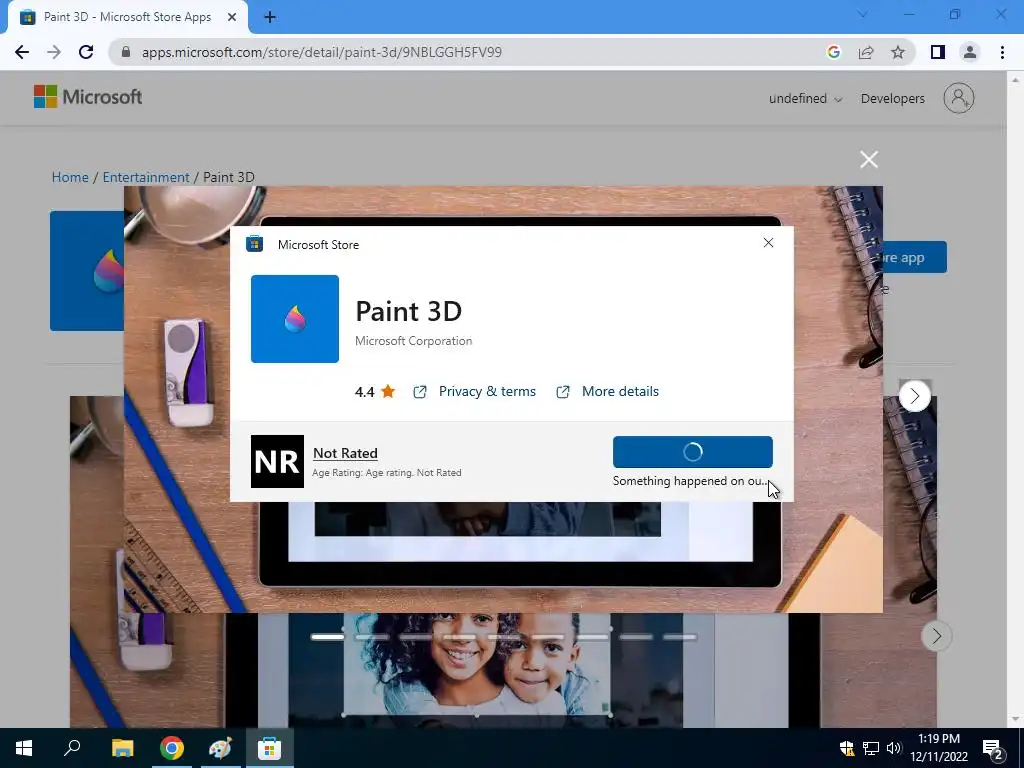Switch to Chrome in the taskbar
Screen dimensions: 1024x768
click(x=172, y=748)
